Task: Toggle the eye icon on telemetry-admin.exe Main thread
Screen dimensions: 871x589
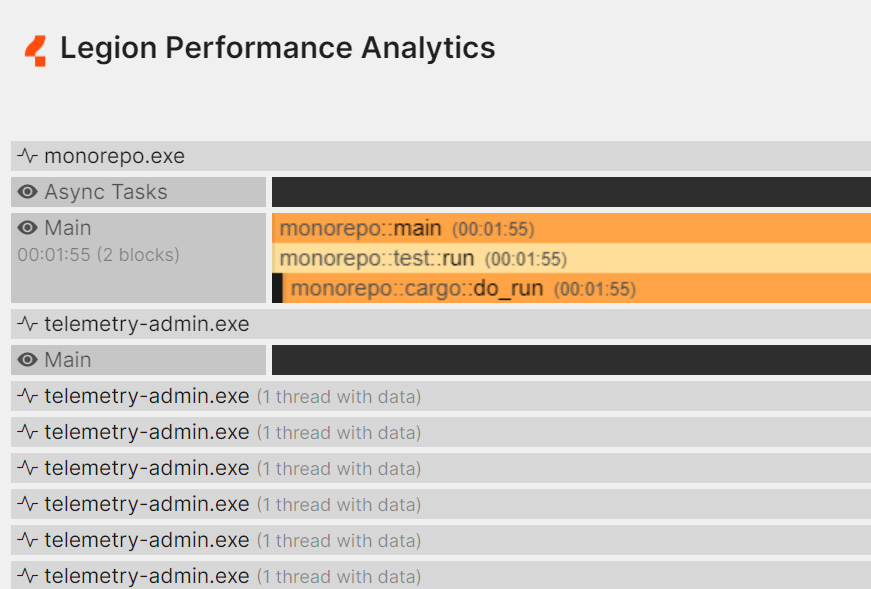Action: (27, 359)
